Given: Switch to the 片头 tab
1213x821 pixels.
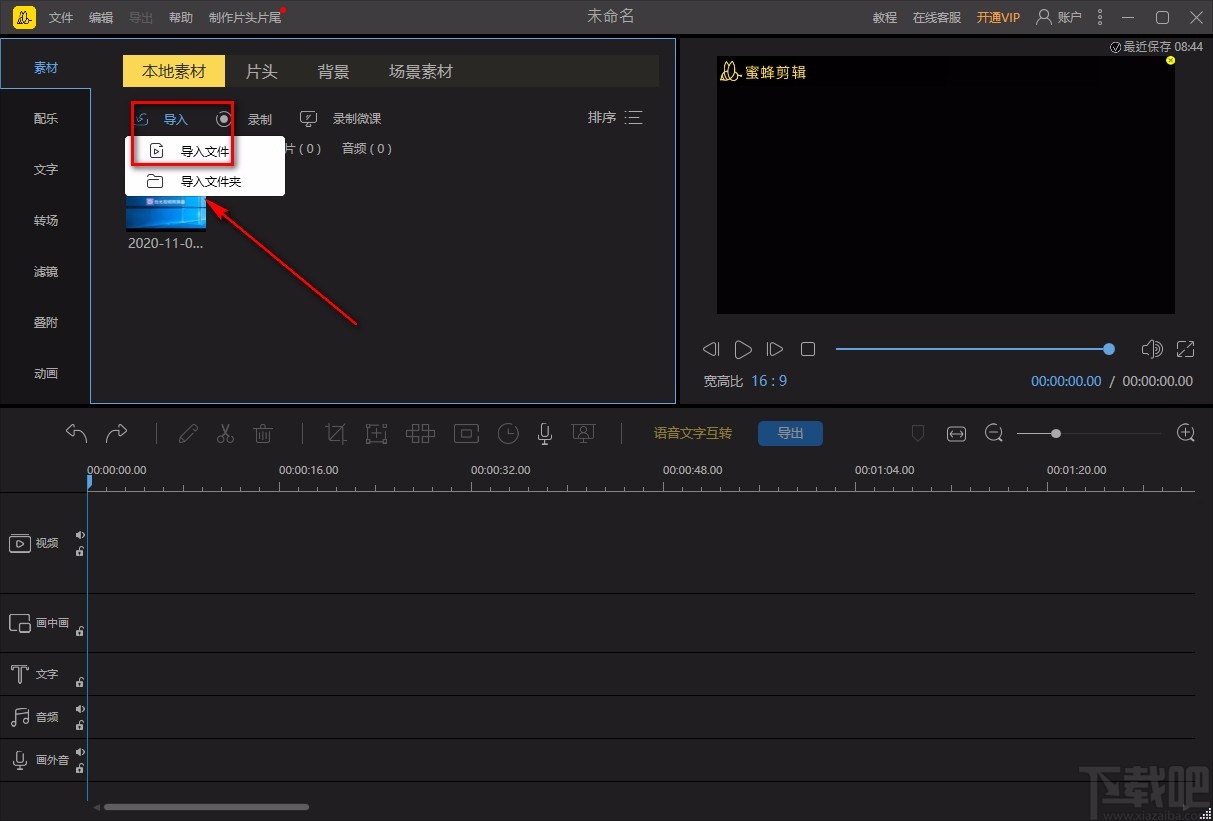Looking at the screenshot, I should point(261,72).
